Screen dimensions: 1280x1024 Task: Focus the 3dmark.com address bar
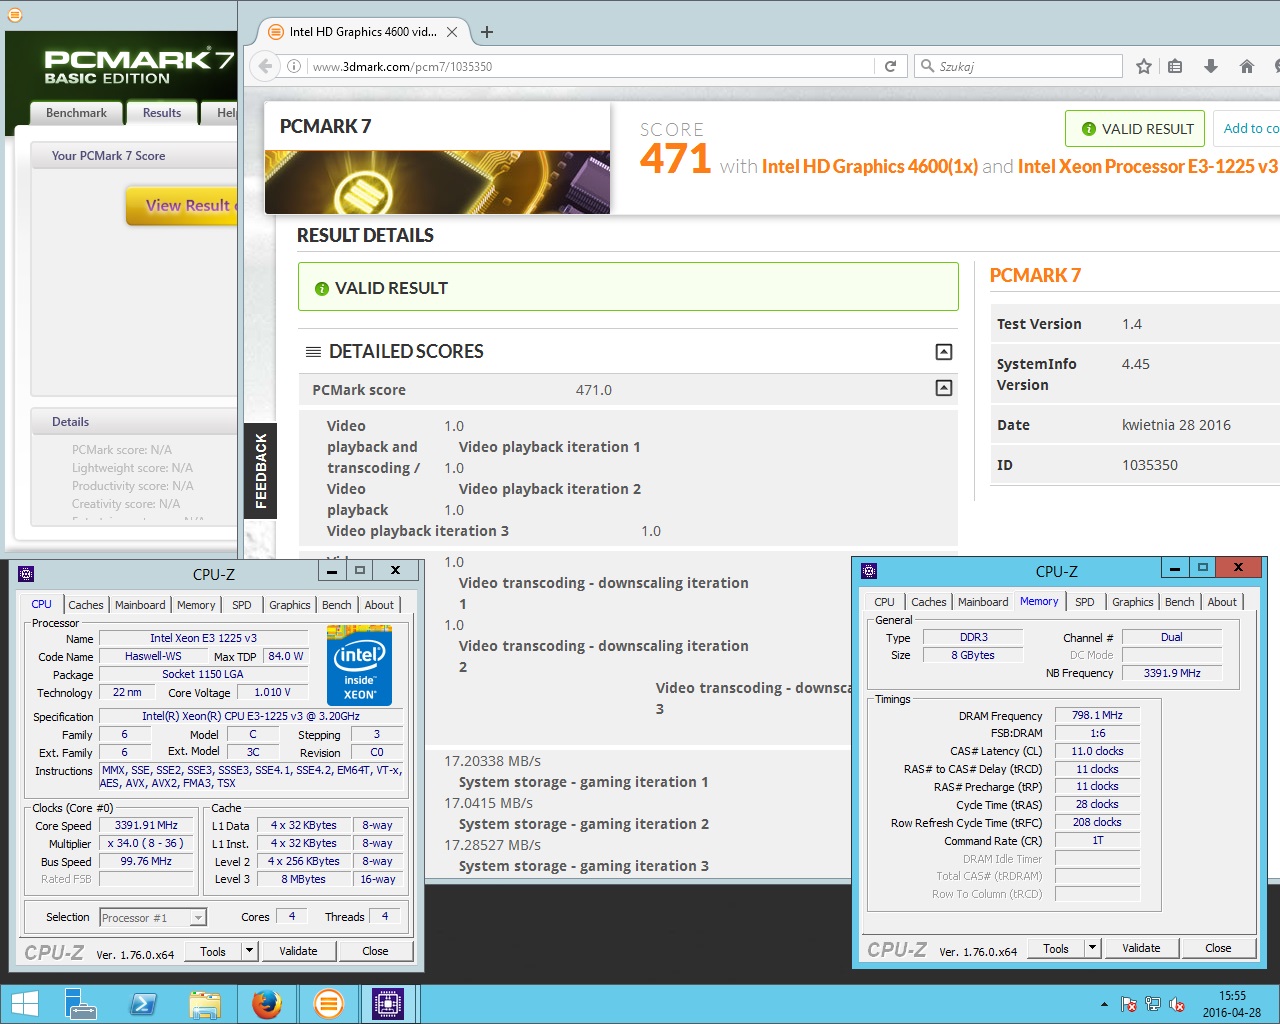[x=590, y=66]
